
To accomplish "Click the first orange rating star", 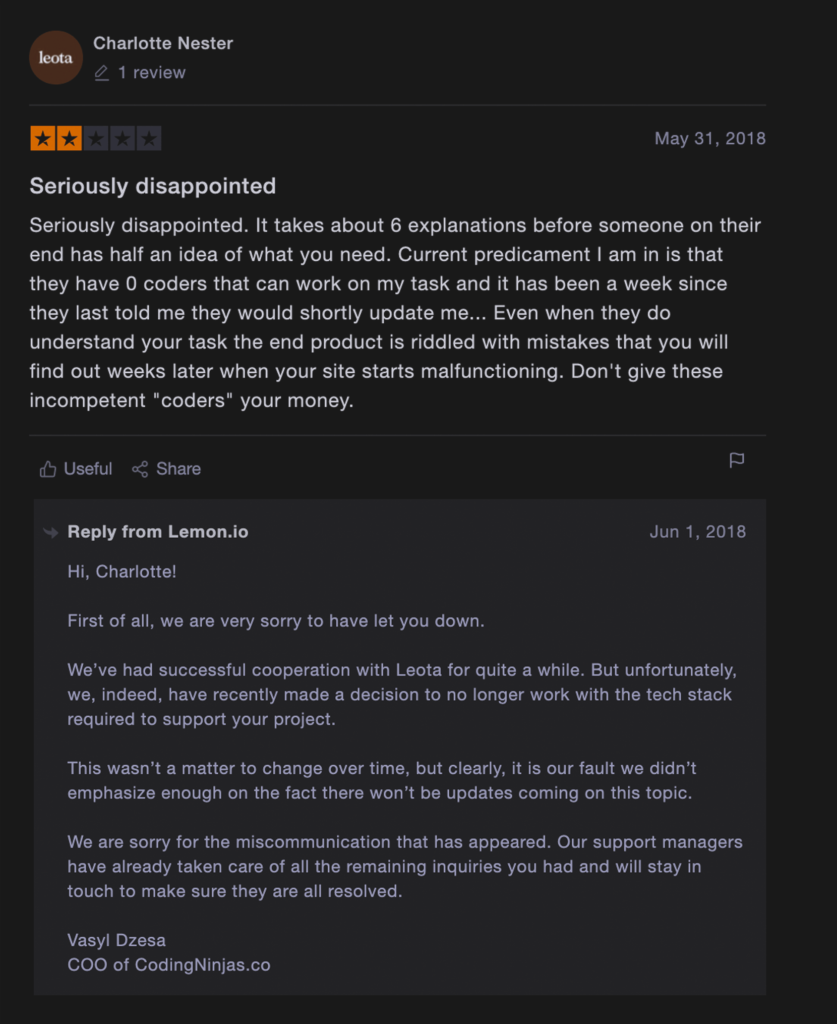I will pos(43,138).
